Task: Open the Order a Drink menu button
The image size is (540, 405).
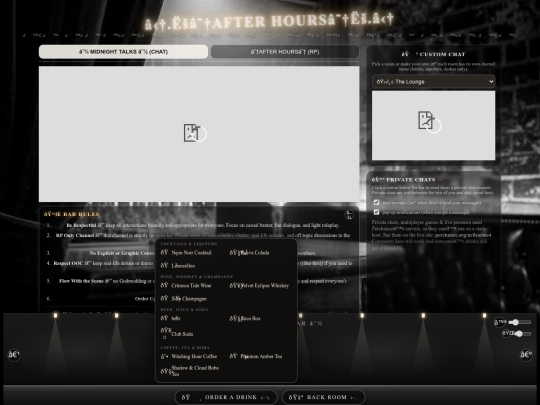Action: [226, 397]
